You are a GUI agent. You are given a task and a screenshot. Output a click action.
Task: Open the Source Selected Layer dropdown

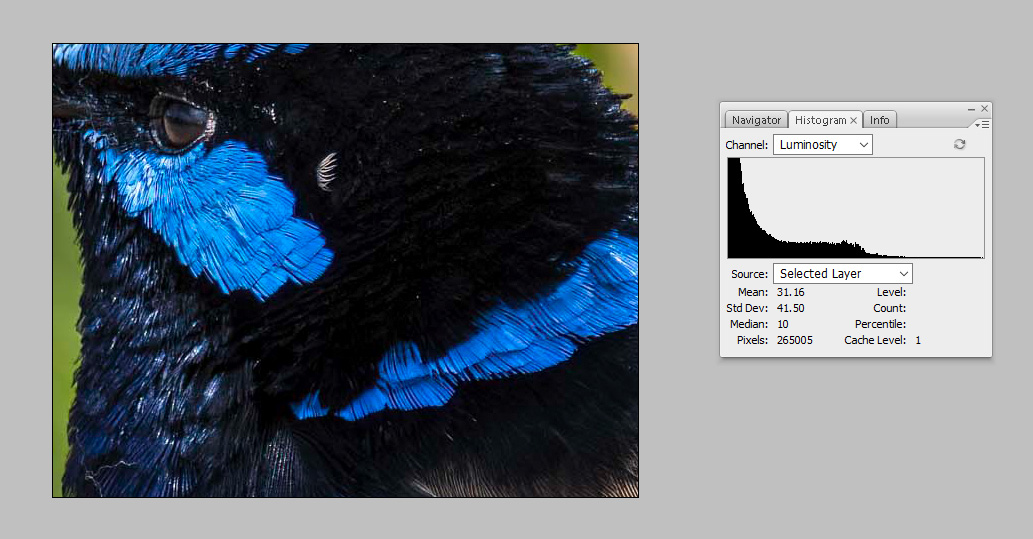(842, 274)
